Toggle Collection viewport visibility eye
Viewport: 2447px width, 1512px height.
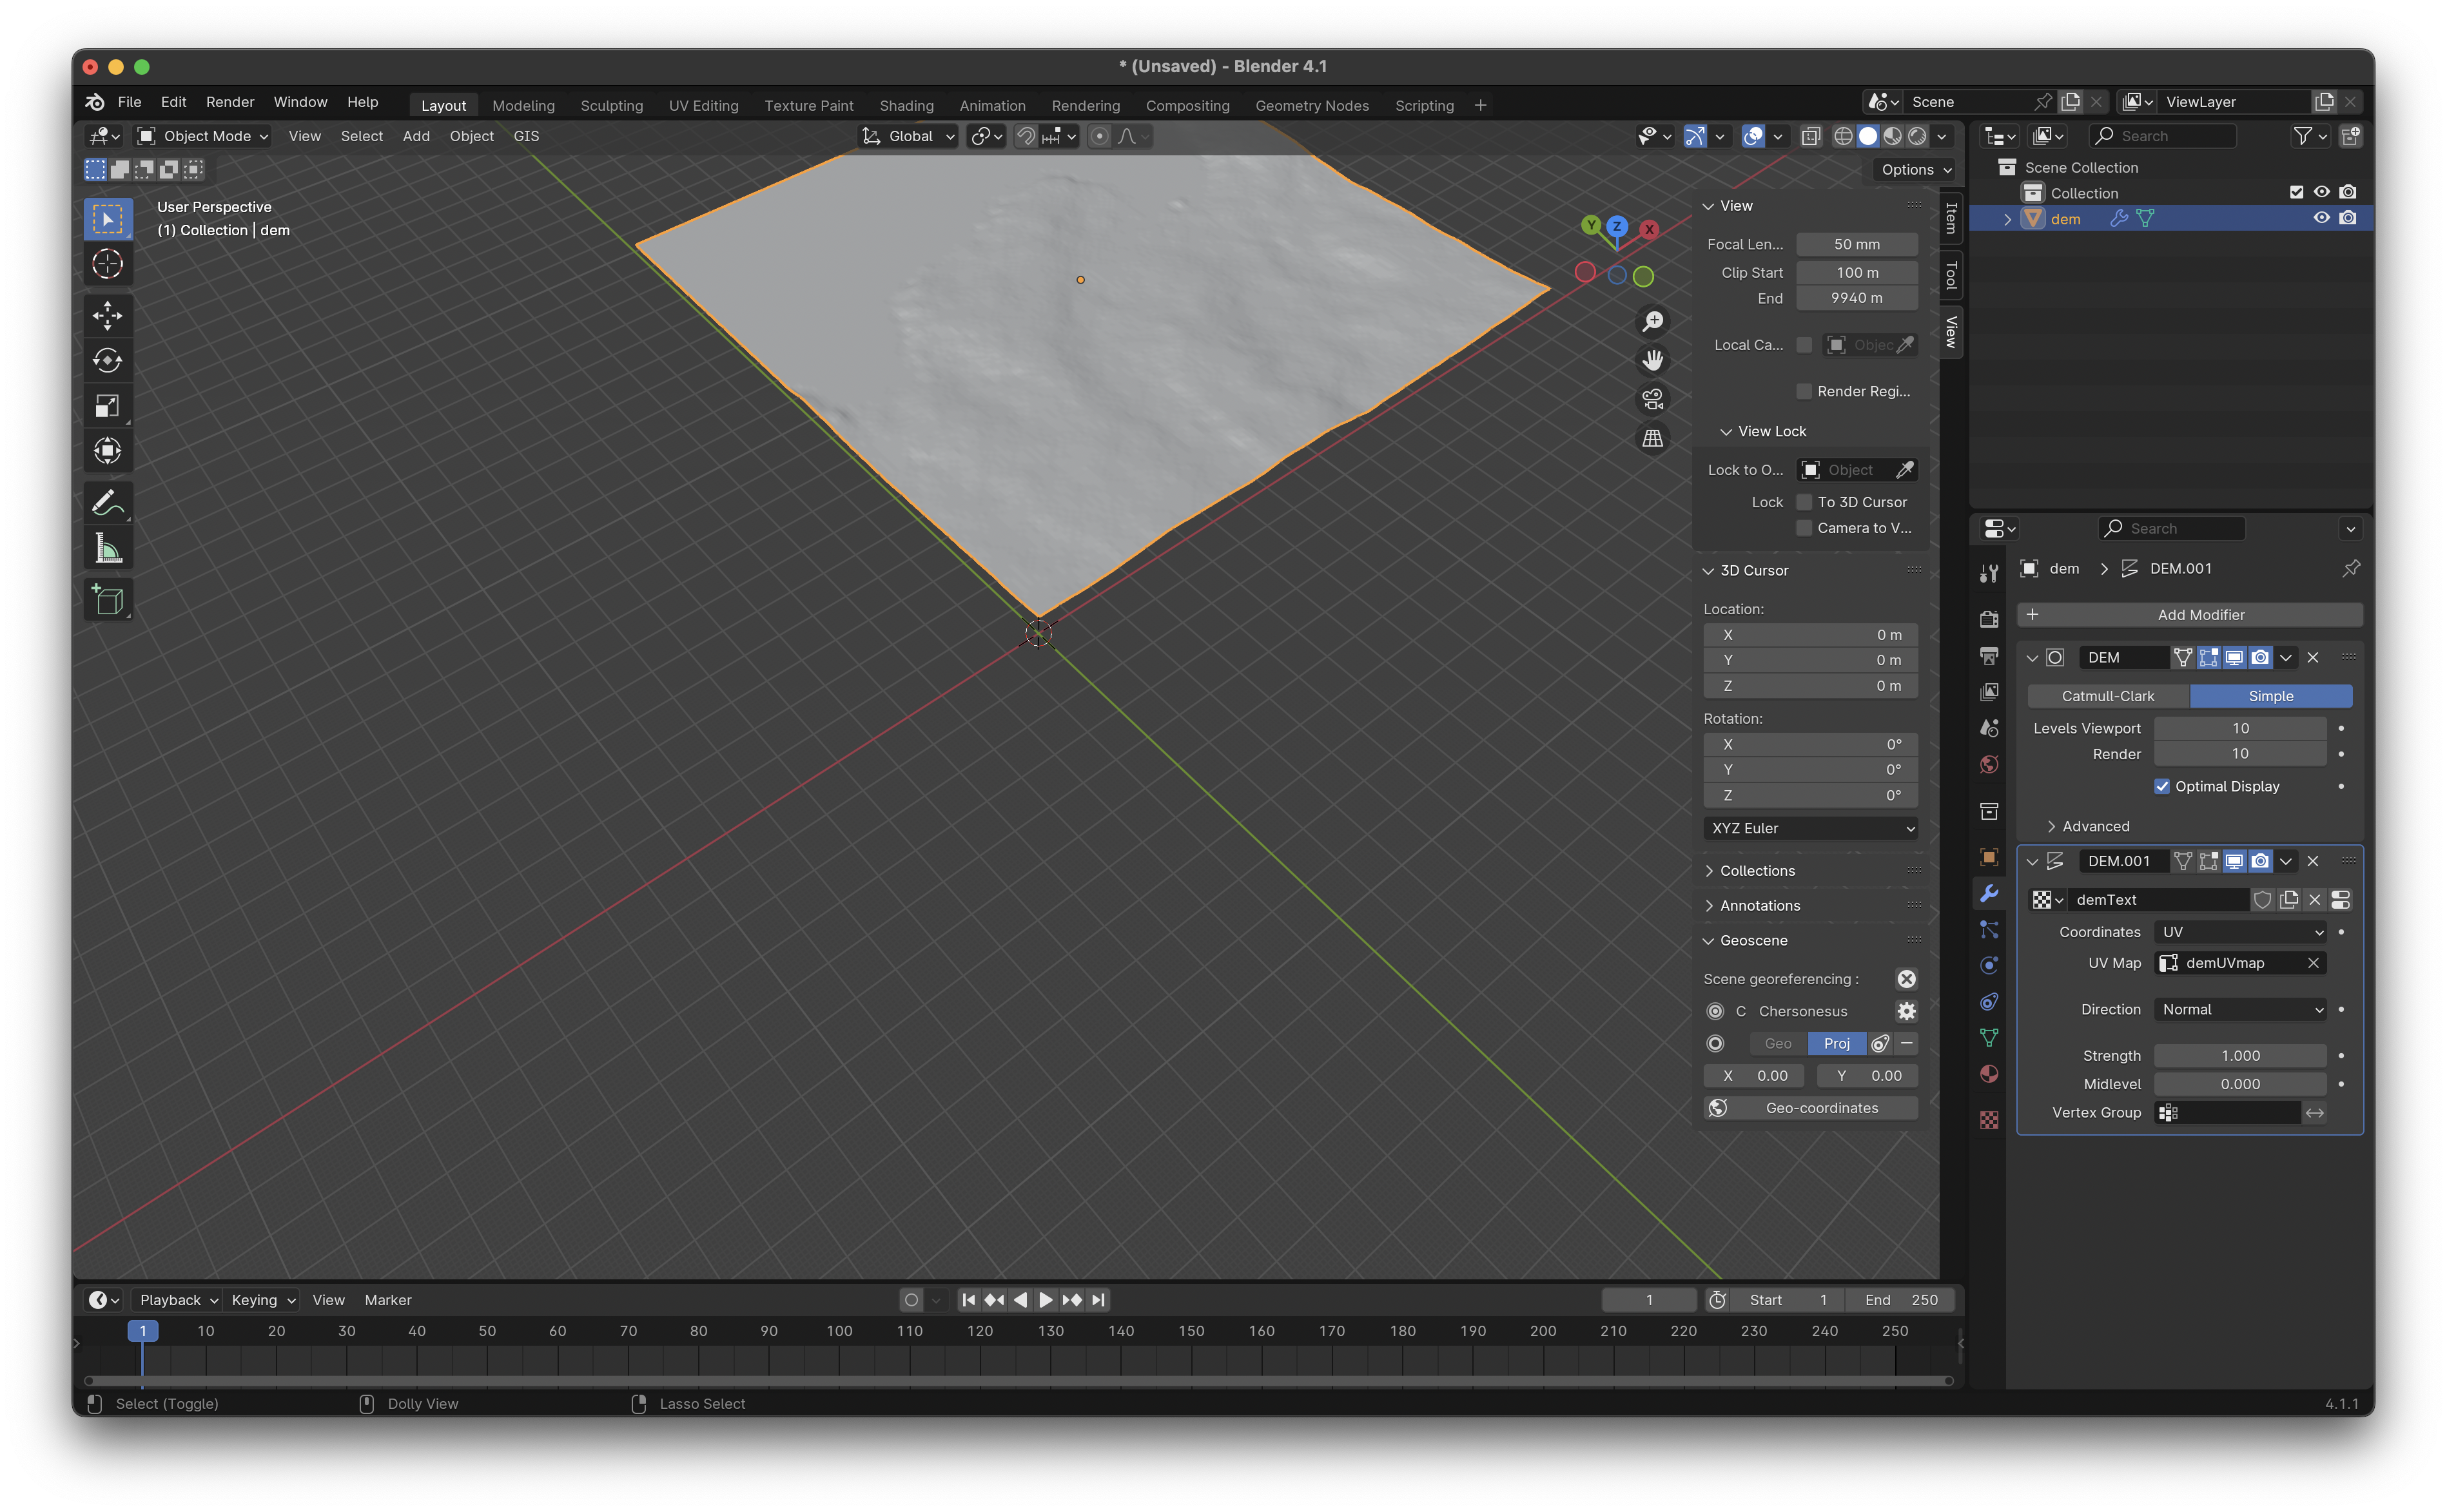2321,192
